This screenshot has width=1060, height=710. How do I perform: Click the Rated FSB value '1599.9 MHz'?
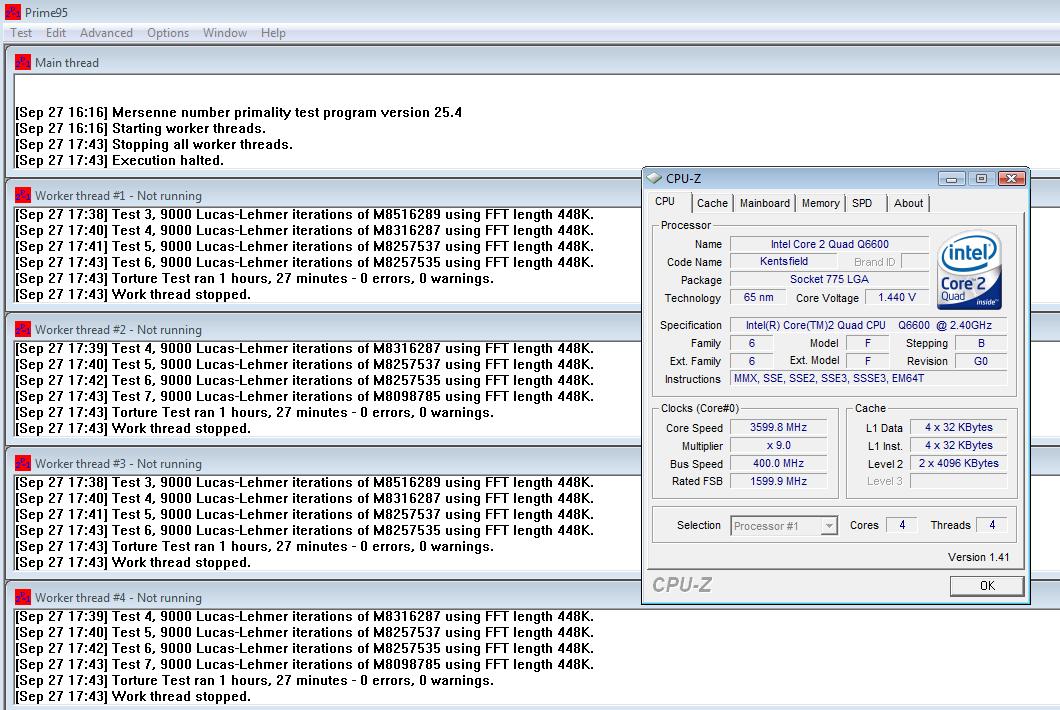(x=779, y=481)
